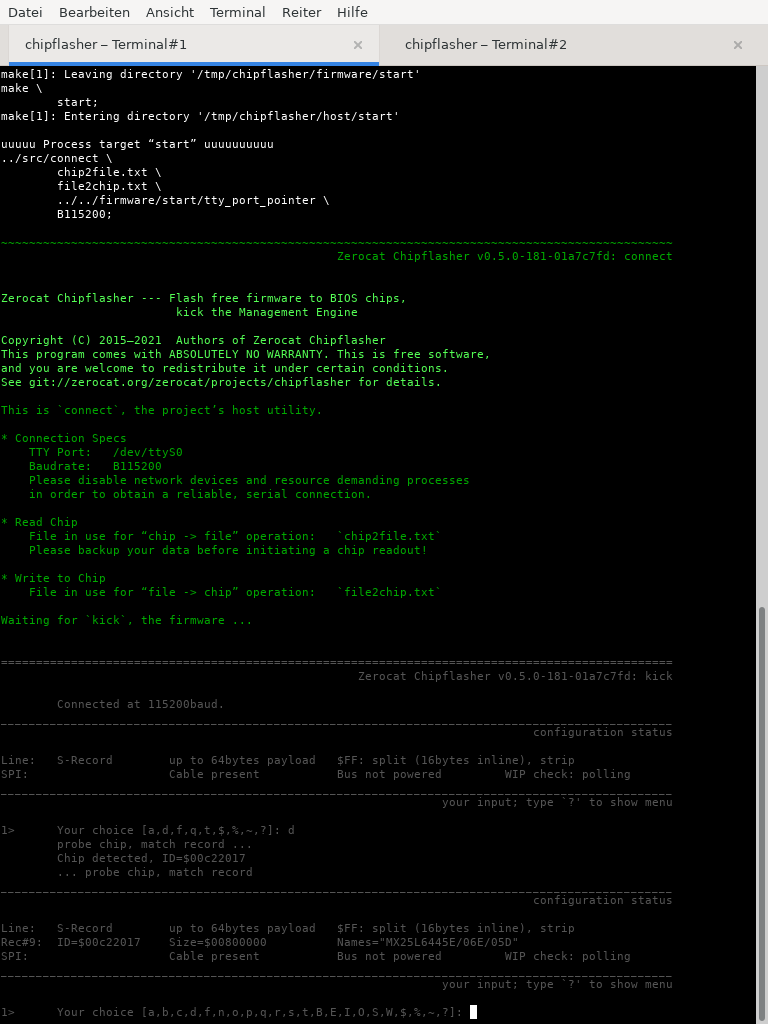Click 'This program comes with ABSOLUTELY NO WARRANTY' line
768x1024 pixels.
pos(246,354)
